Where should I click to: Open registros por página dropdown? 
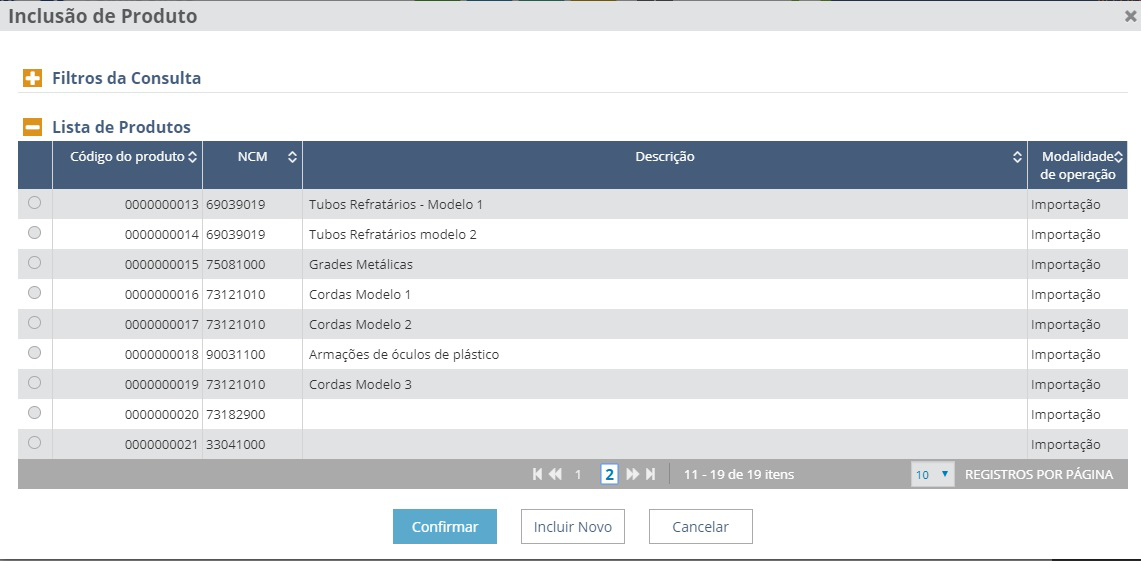click(x=932, y=474)
